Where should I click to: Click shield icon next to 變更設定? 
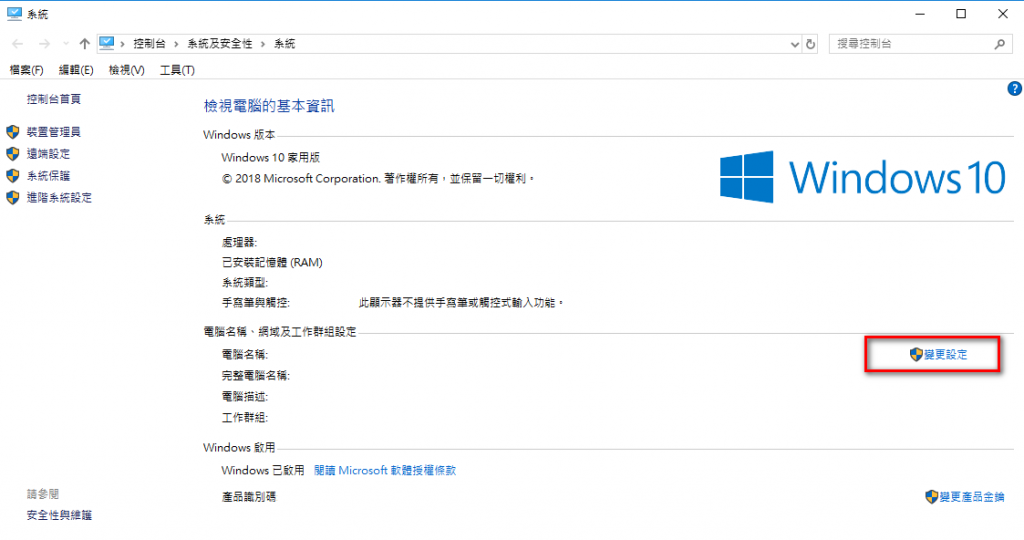coord(916,355)
